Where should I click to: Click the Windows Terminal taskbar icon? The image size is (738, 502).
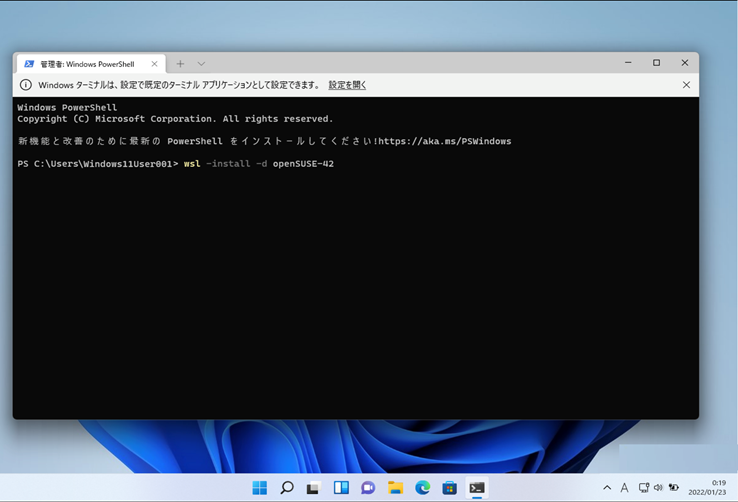477,488
